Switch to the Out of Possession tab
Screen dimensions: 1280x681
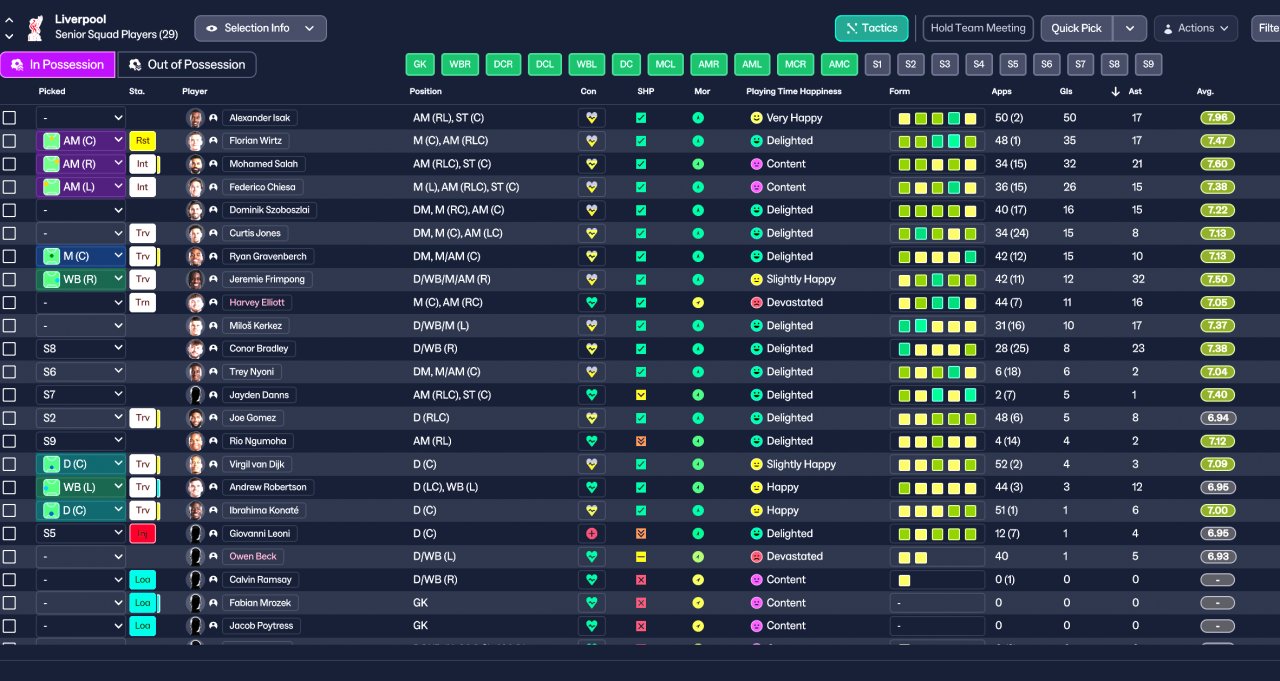187,64
